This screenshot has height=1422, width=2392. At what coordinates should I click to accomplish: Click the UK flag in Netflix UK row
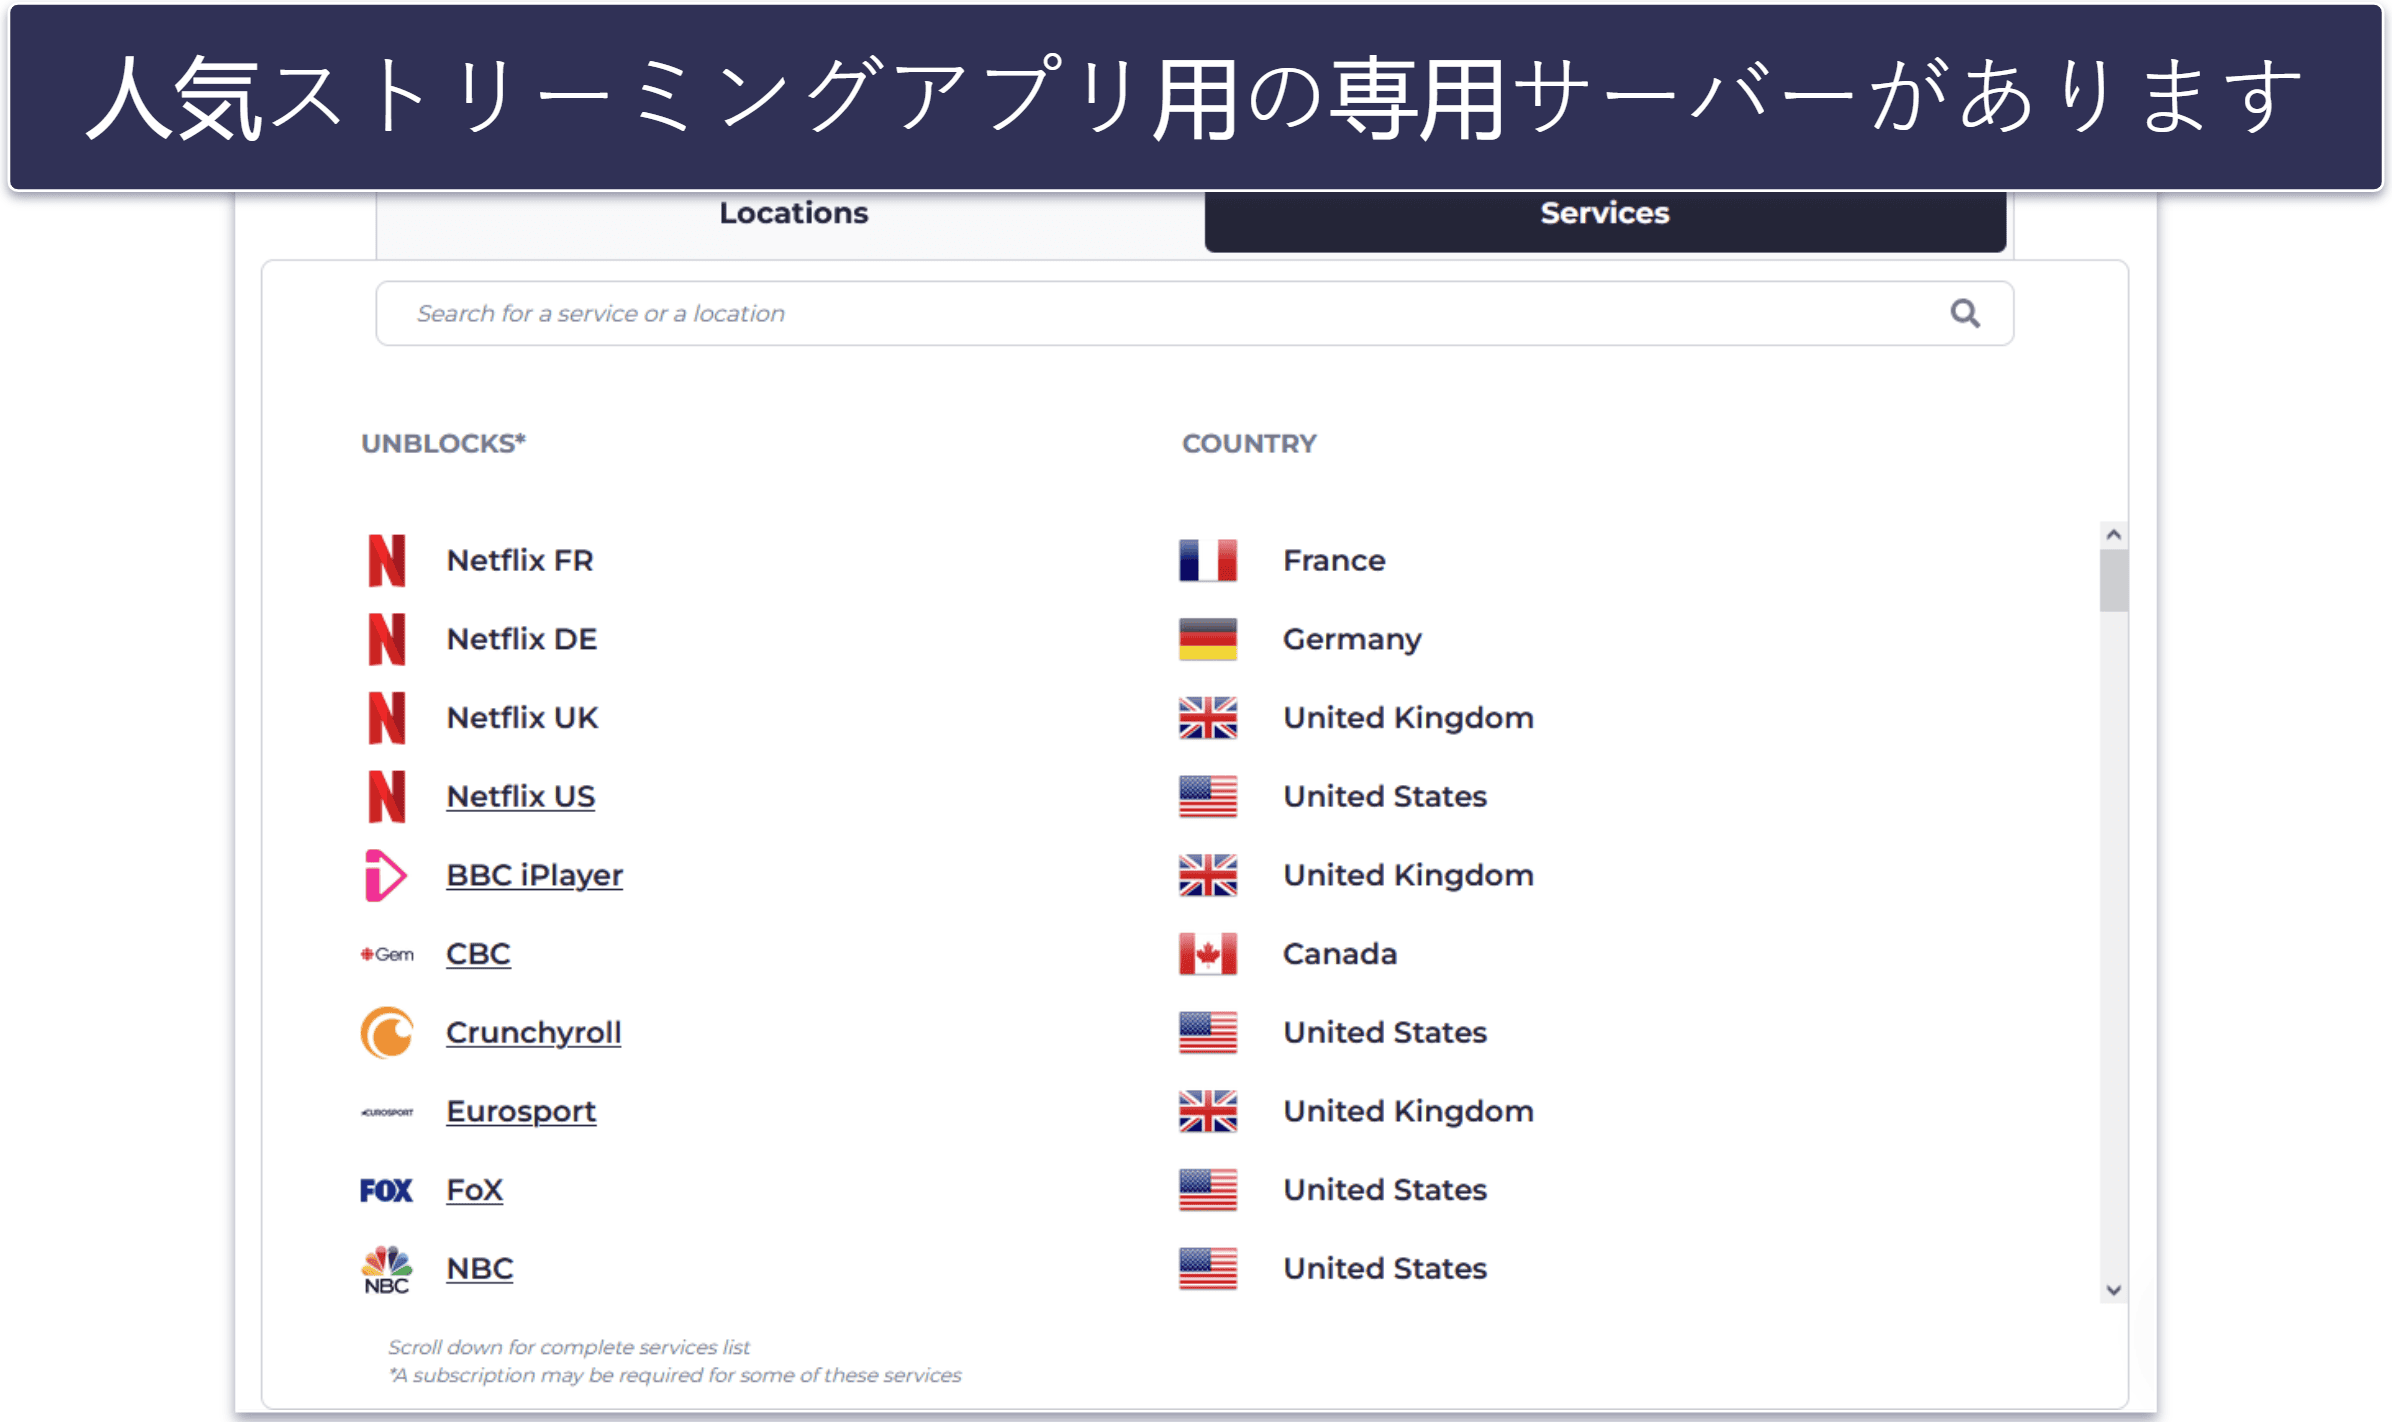[1208, 718]
